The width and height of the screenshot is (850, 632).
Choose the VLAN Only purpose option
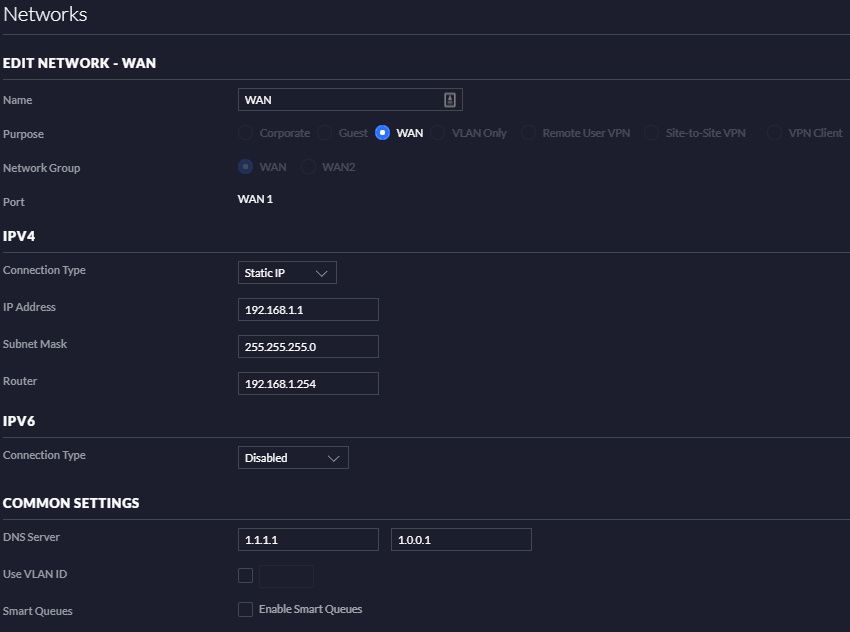click(438, 133)
